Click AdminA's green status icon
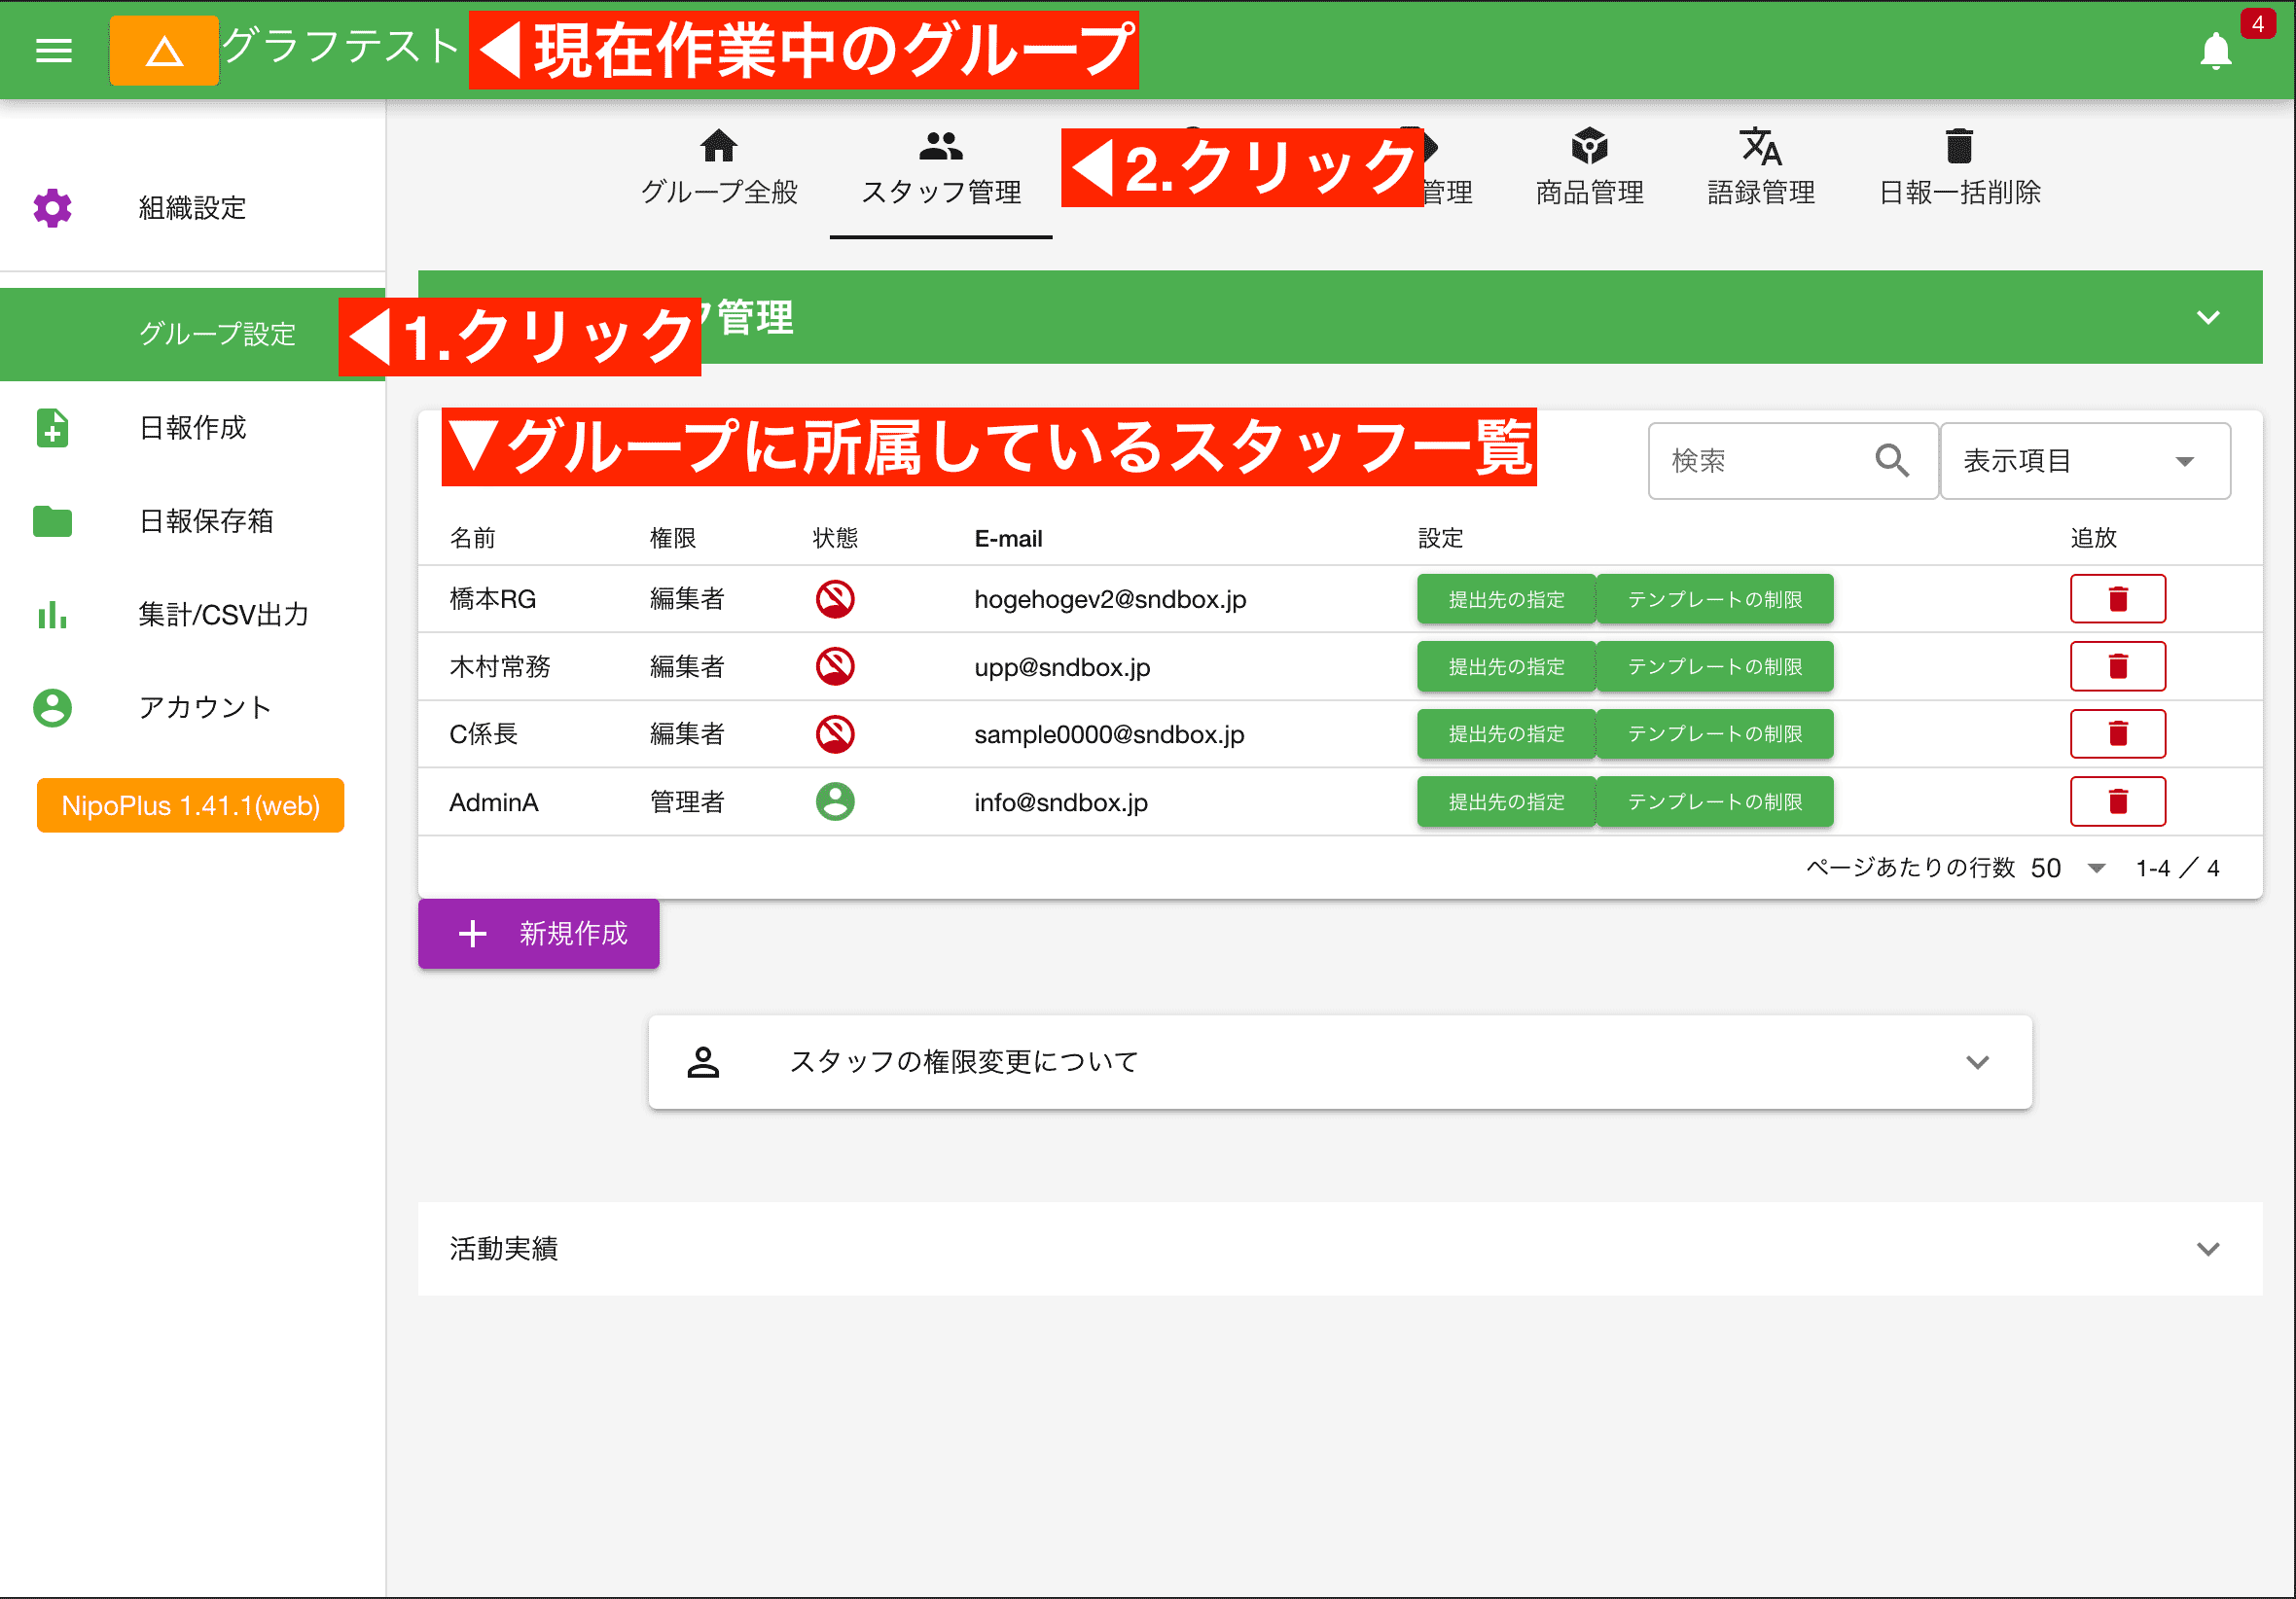 [x=835, y=801]
